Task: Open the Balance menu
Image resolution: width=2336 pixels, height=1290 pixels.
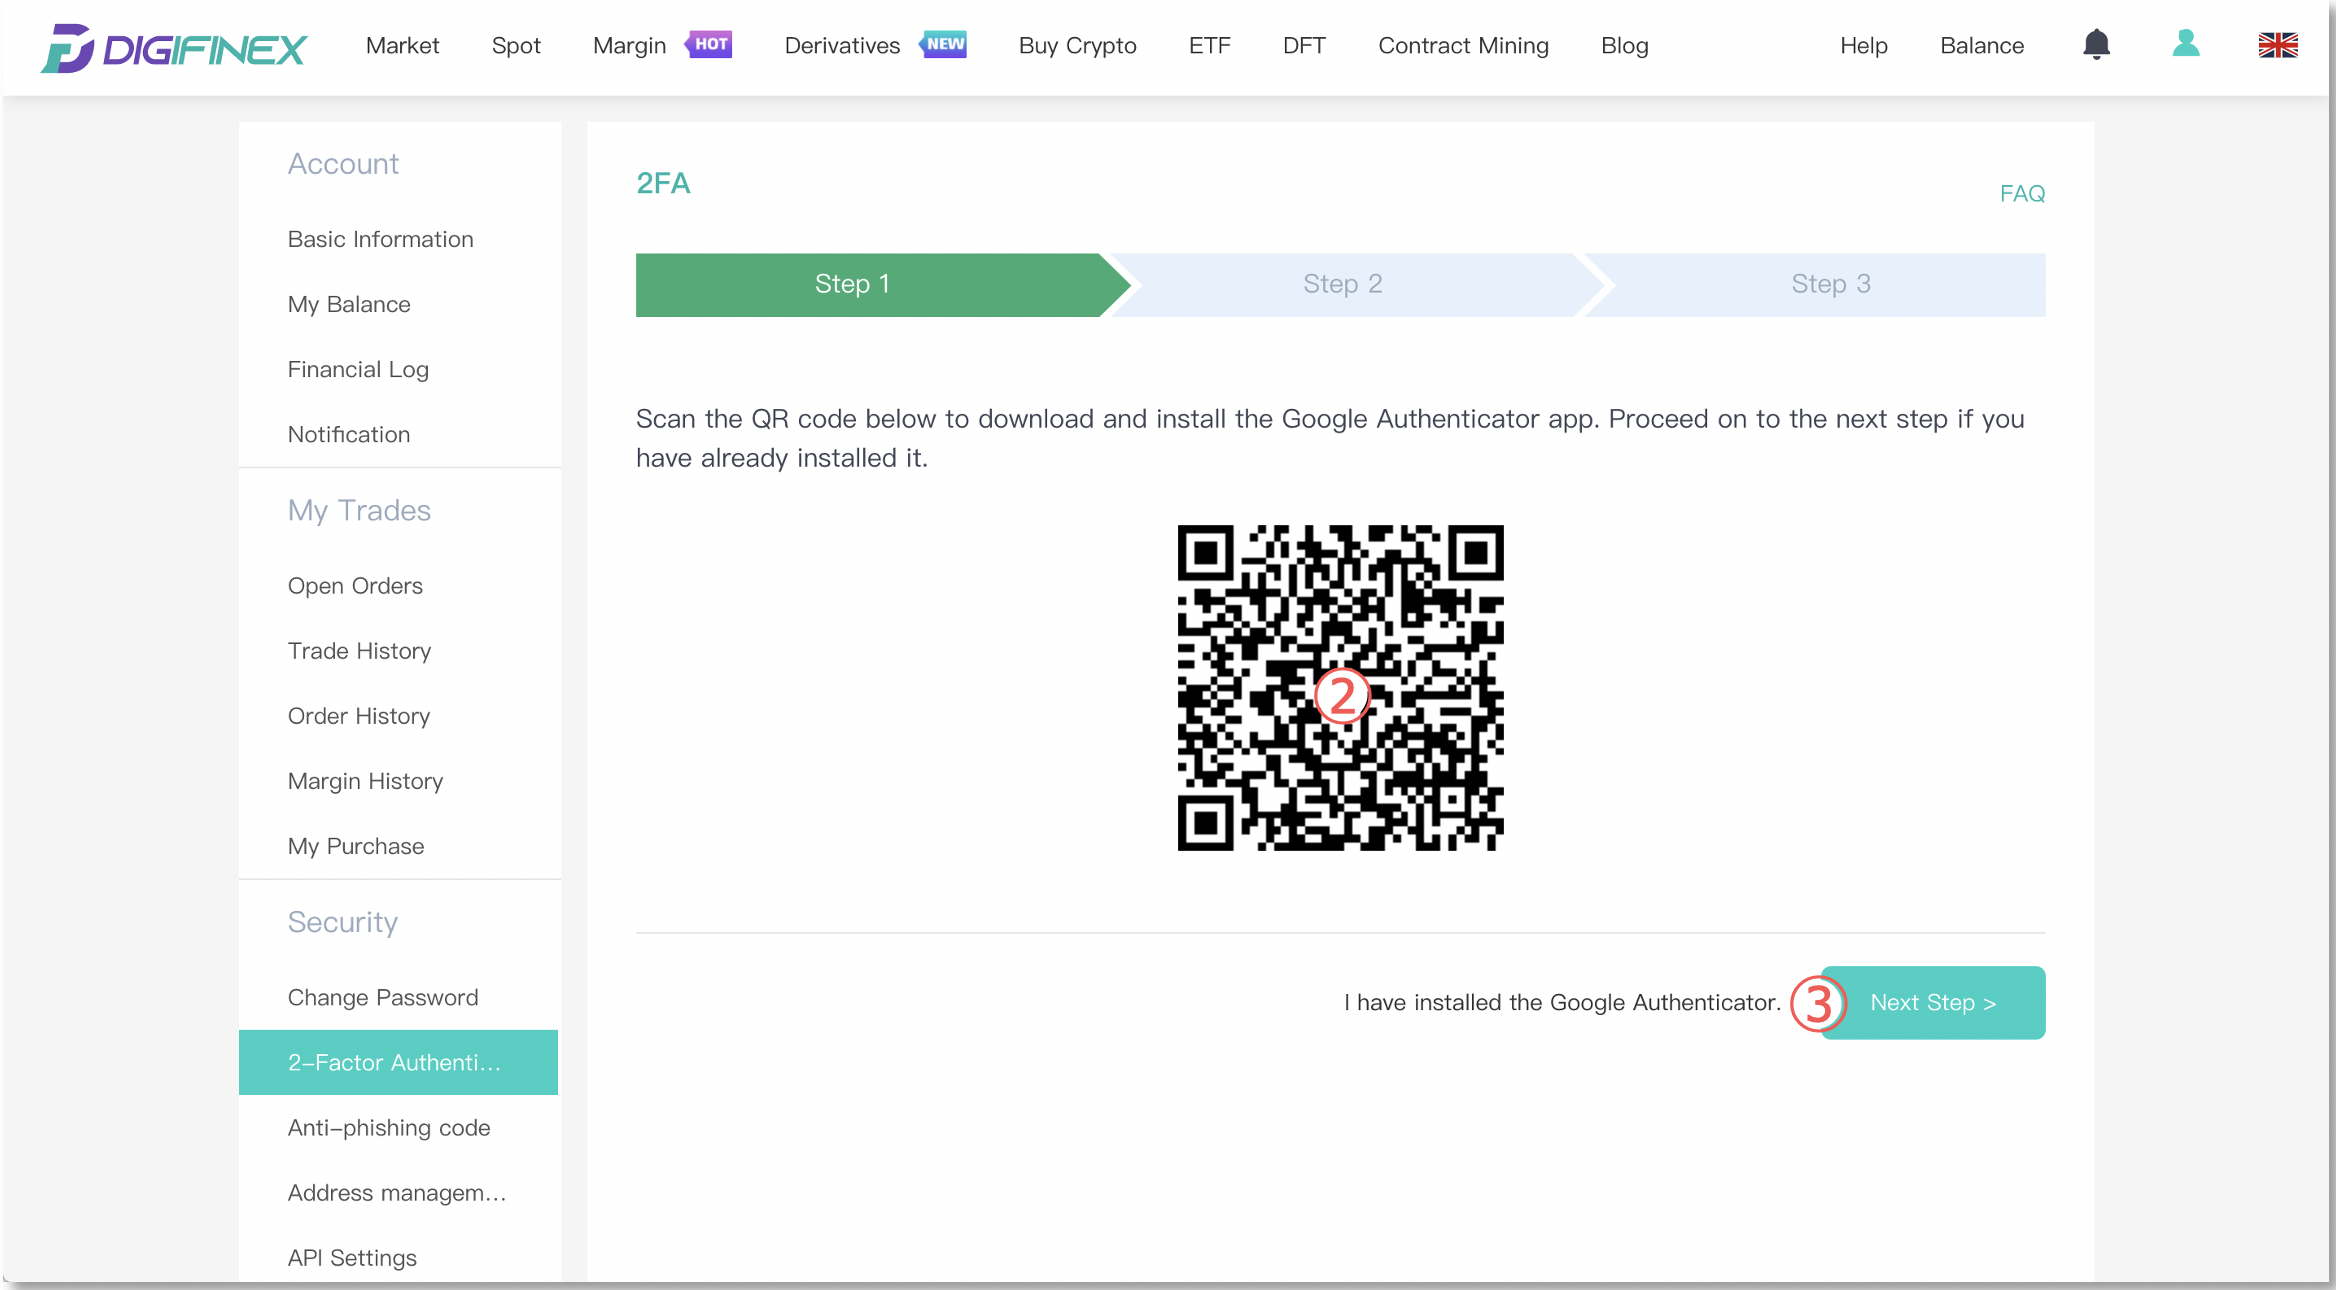Action: point(1981,45)
